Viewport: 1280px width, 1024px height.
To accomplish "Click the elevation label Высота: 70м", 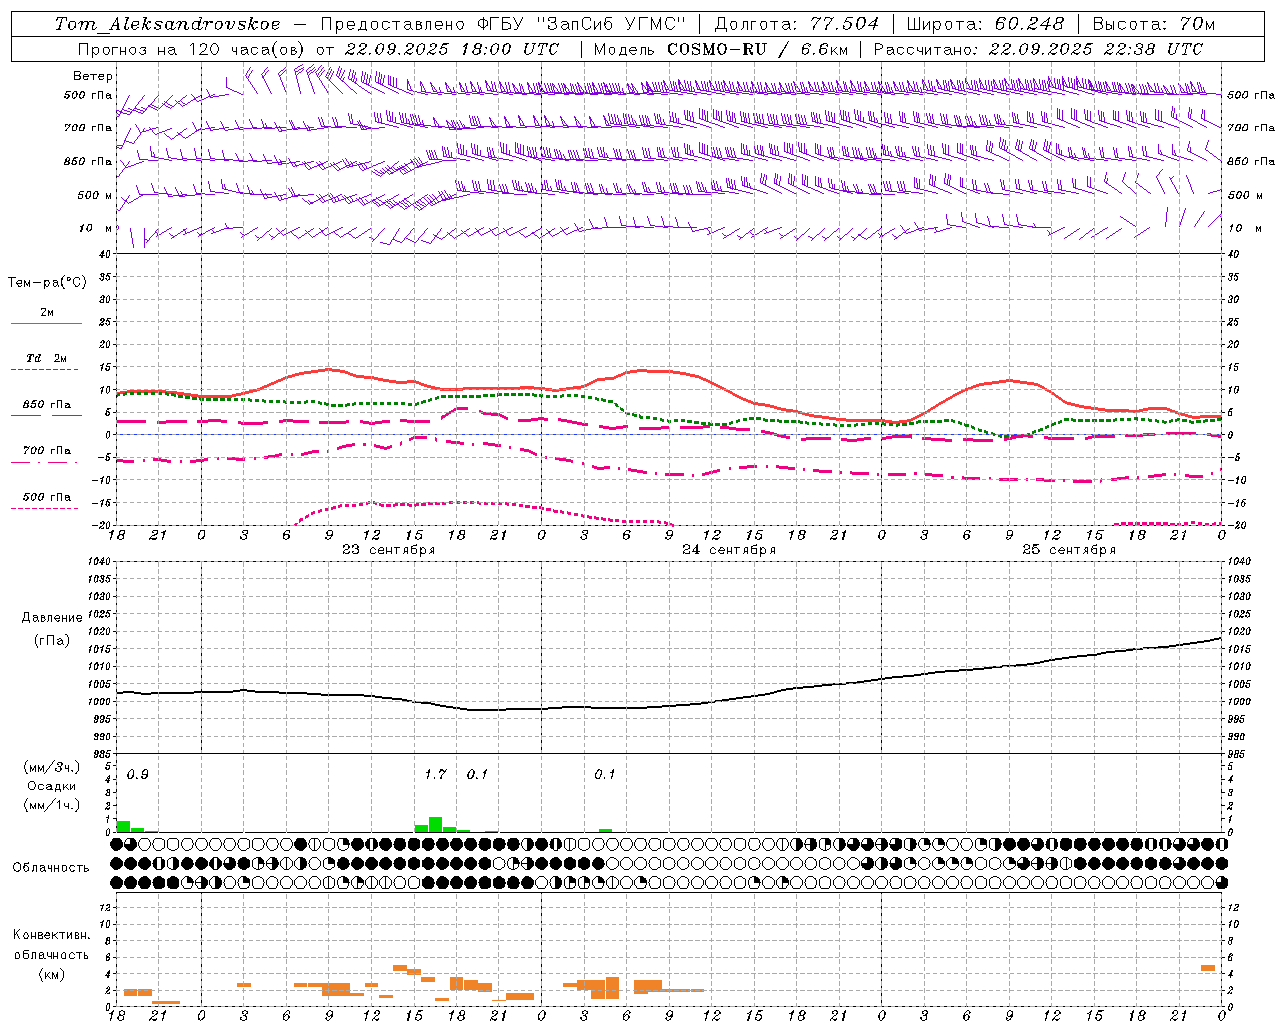I will click(1154, 24).
